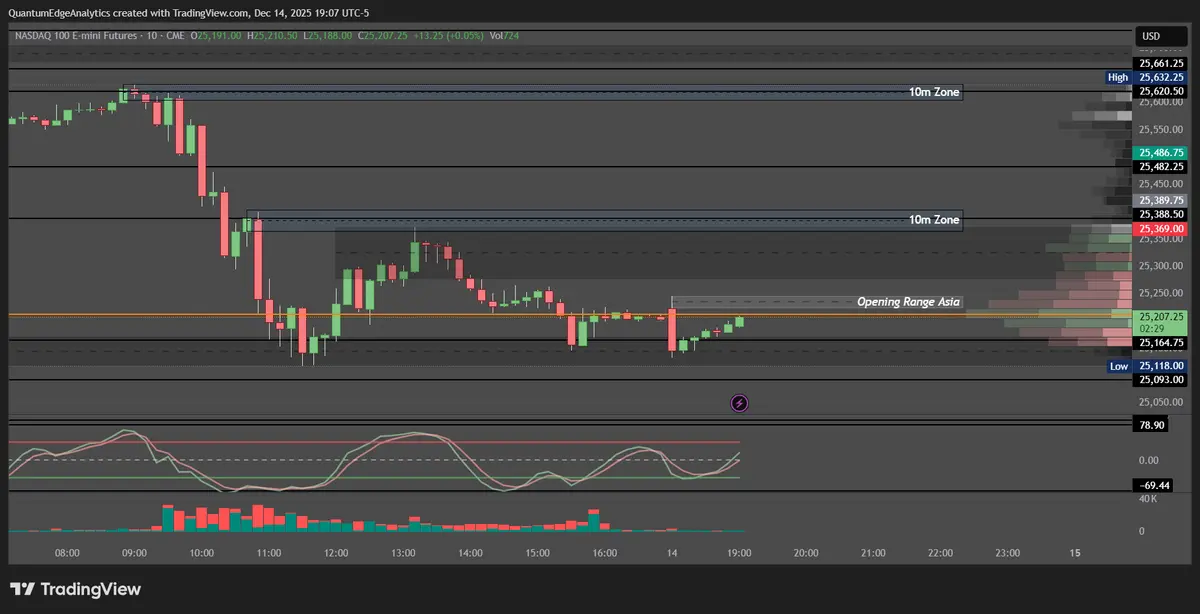Click the 25,550.00 axis value

click(1161, 130)
